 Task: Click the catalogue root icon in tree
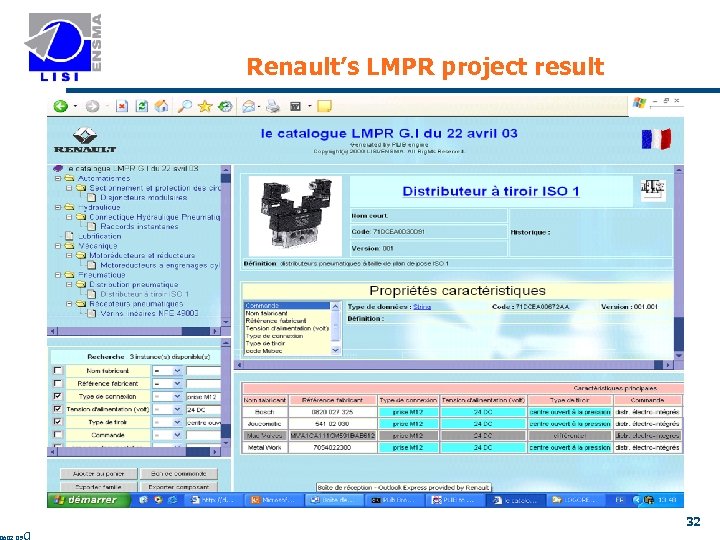pos(58,169)
